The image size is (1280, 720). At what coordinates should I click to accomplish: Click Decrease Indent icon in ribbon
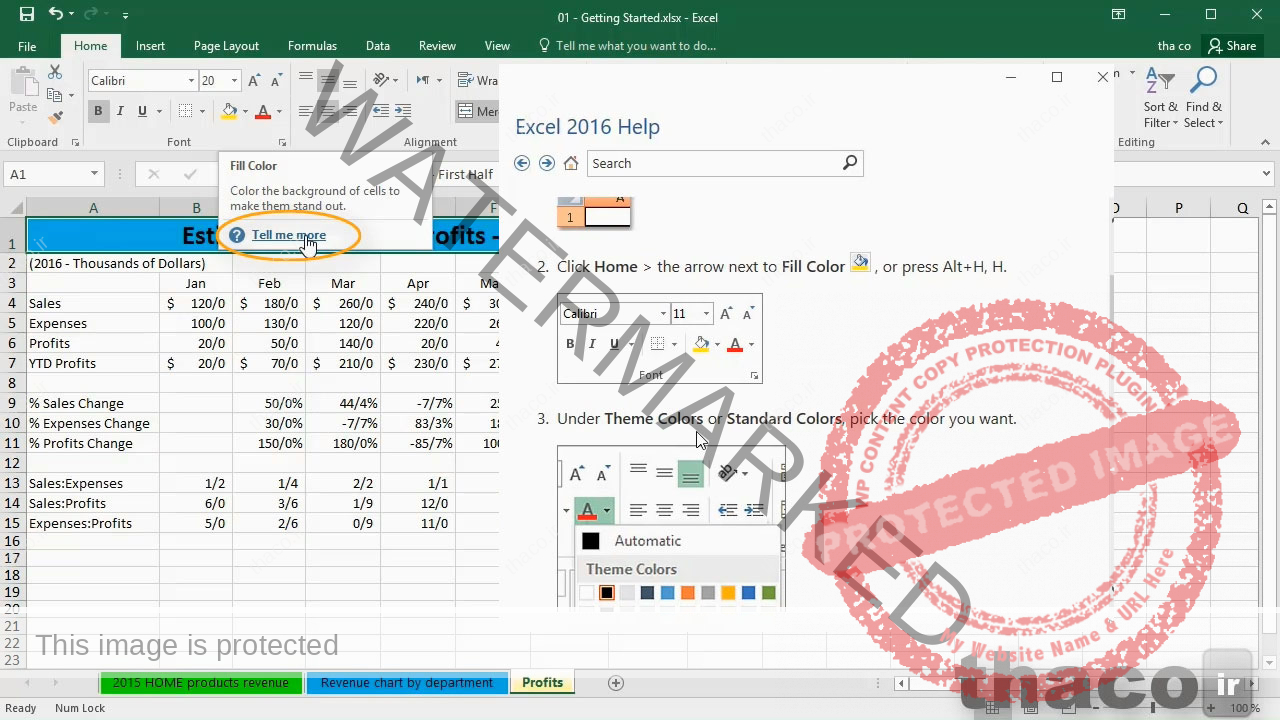[x=380, y=111]
